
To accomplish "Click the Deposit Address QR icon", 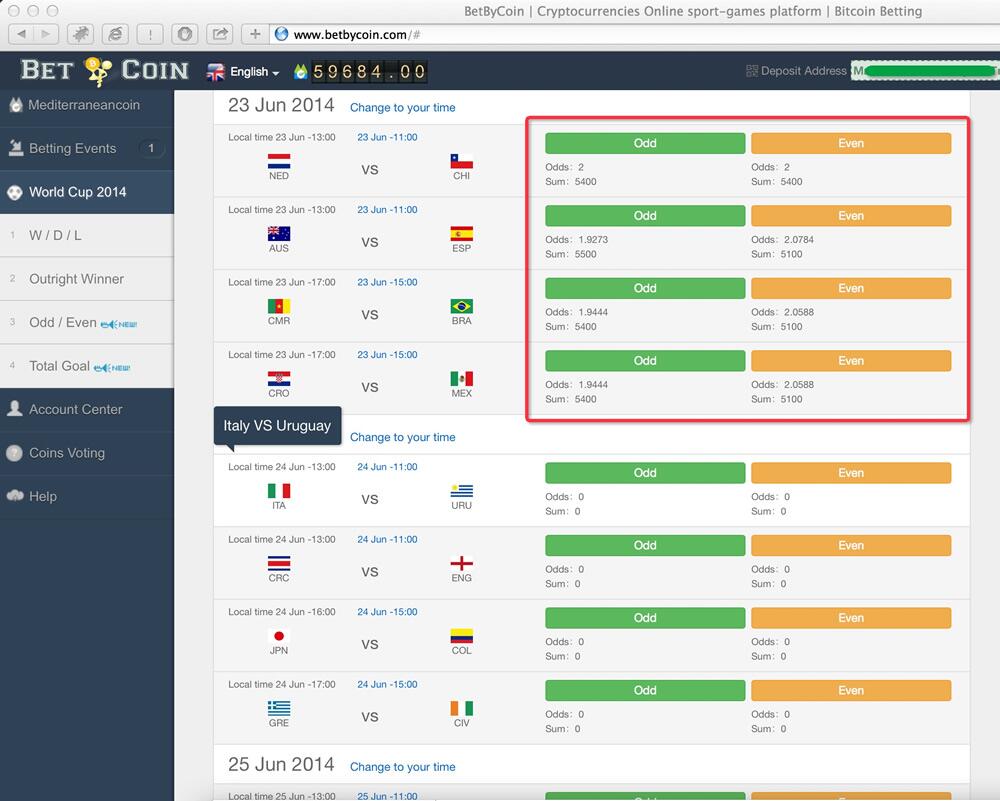I will pos(752,71).
